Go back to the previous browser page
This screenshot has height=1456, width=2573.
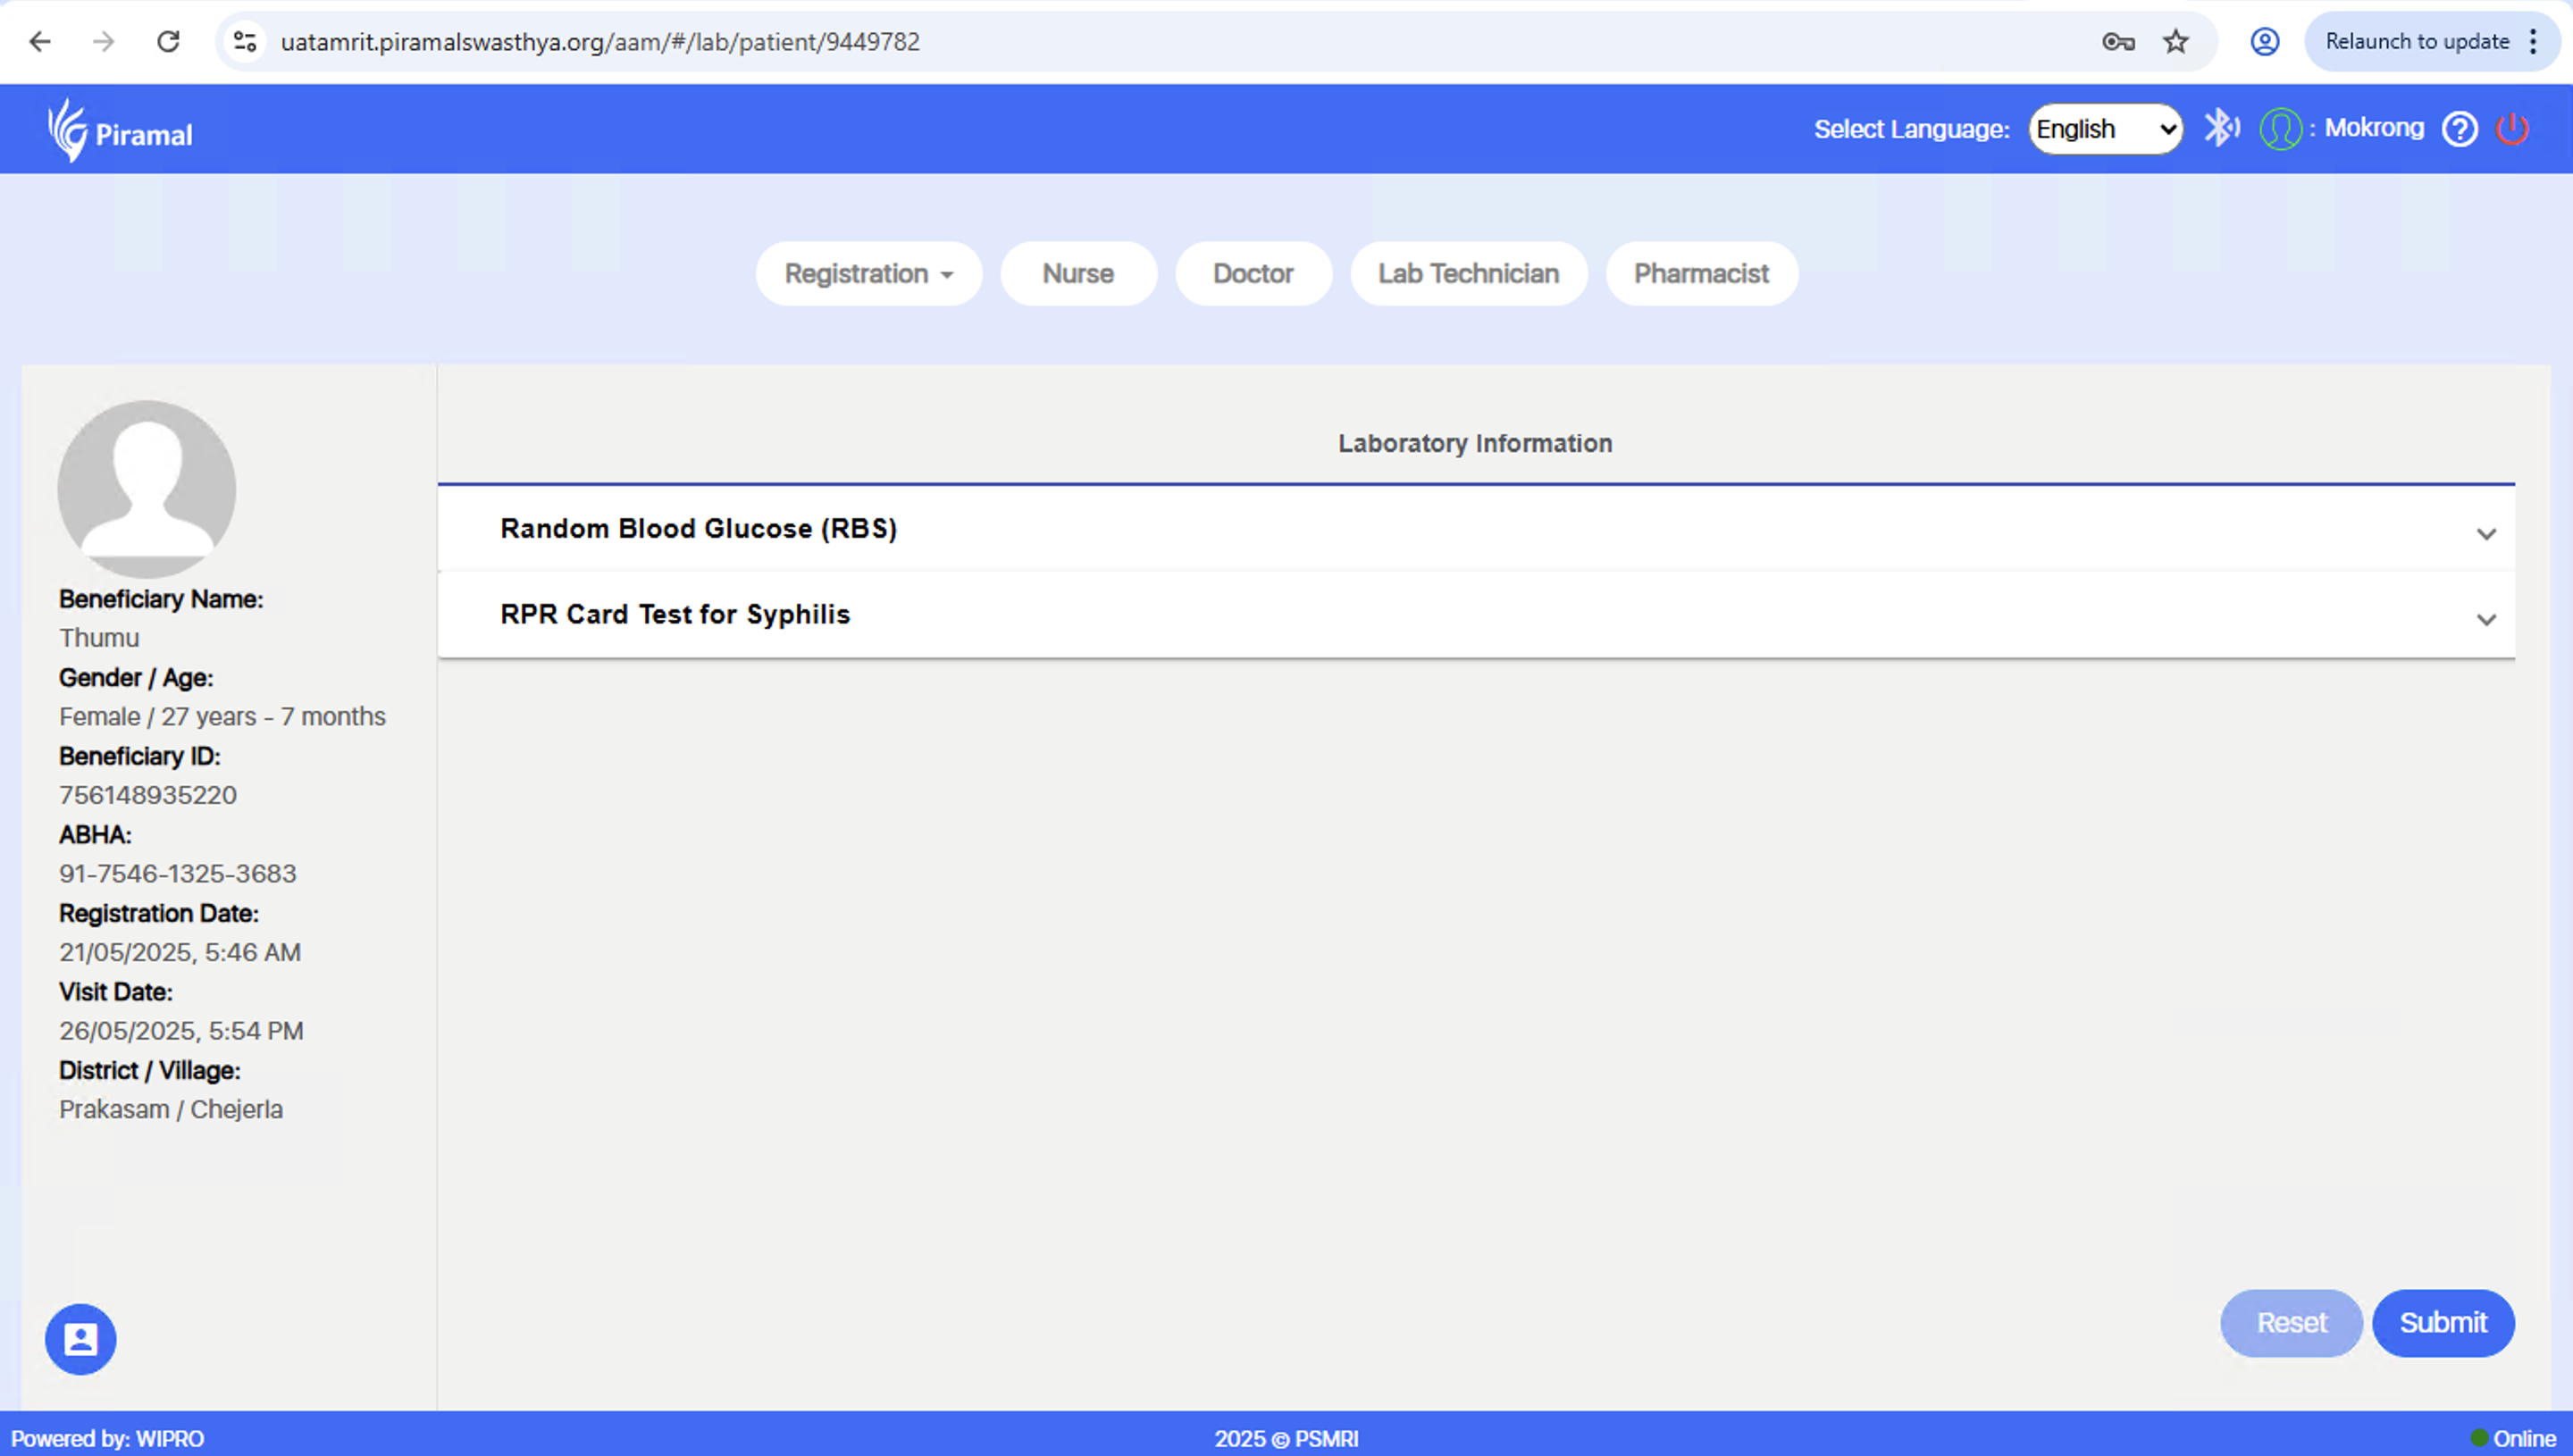point(40,42)
